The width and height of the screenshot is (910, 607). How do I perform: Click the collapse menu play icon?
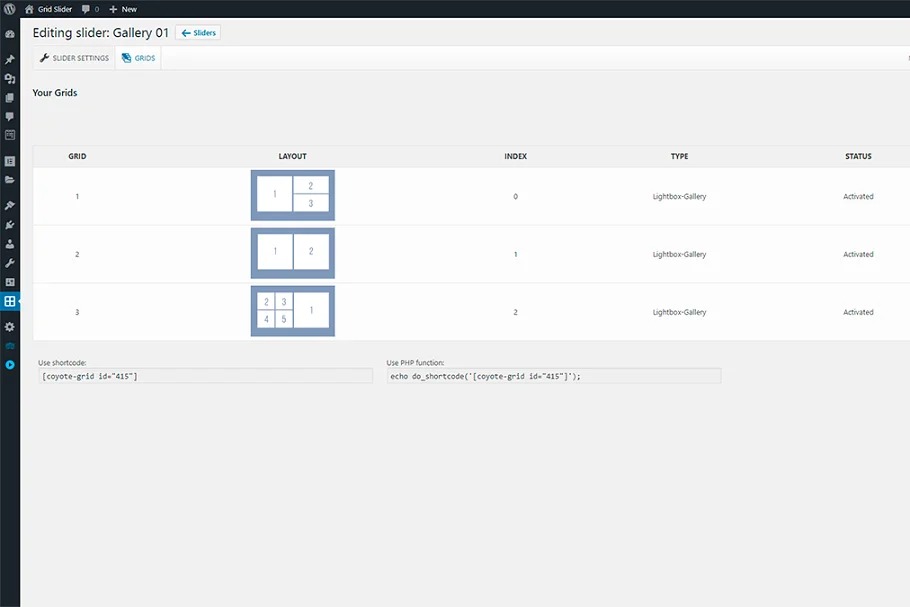click(x=10, y=365)
